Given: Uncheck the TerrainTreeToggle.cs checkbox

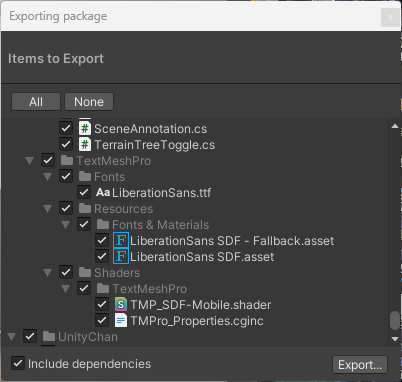Looking at the screenshot, I should click(x=66, y=145).
